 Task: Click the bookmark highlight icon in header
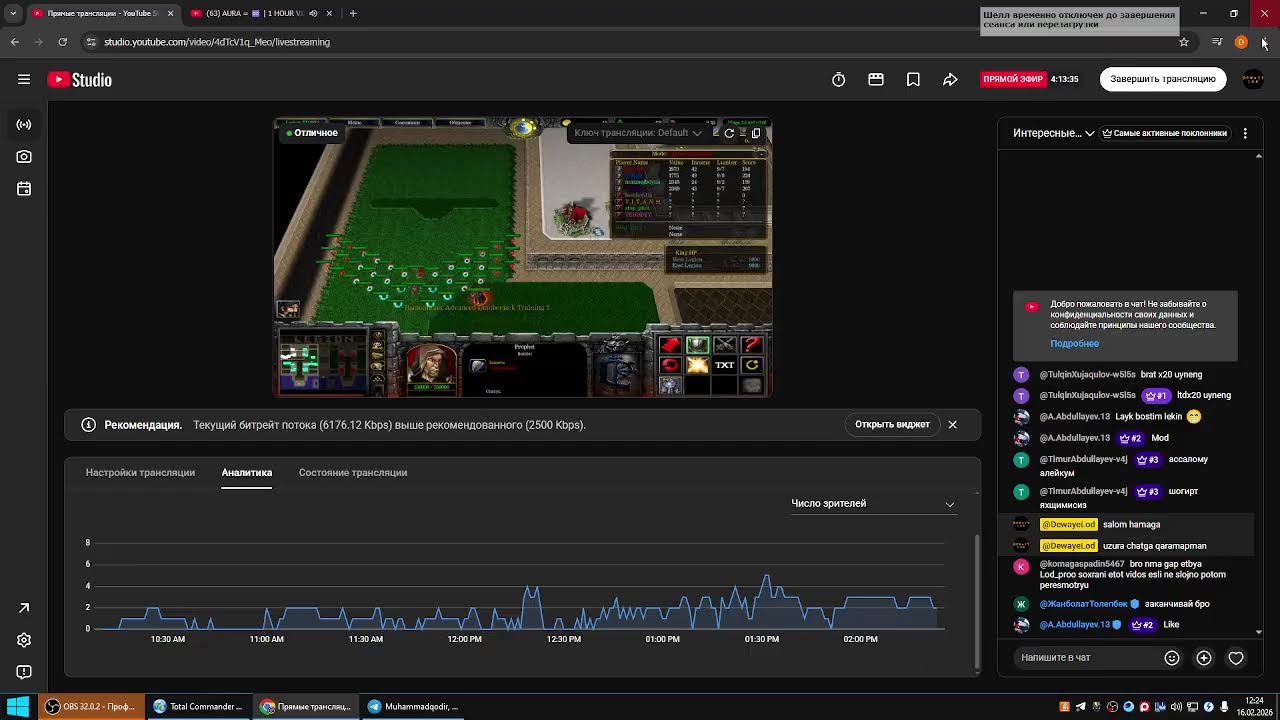tap(913, 80)
